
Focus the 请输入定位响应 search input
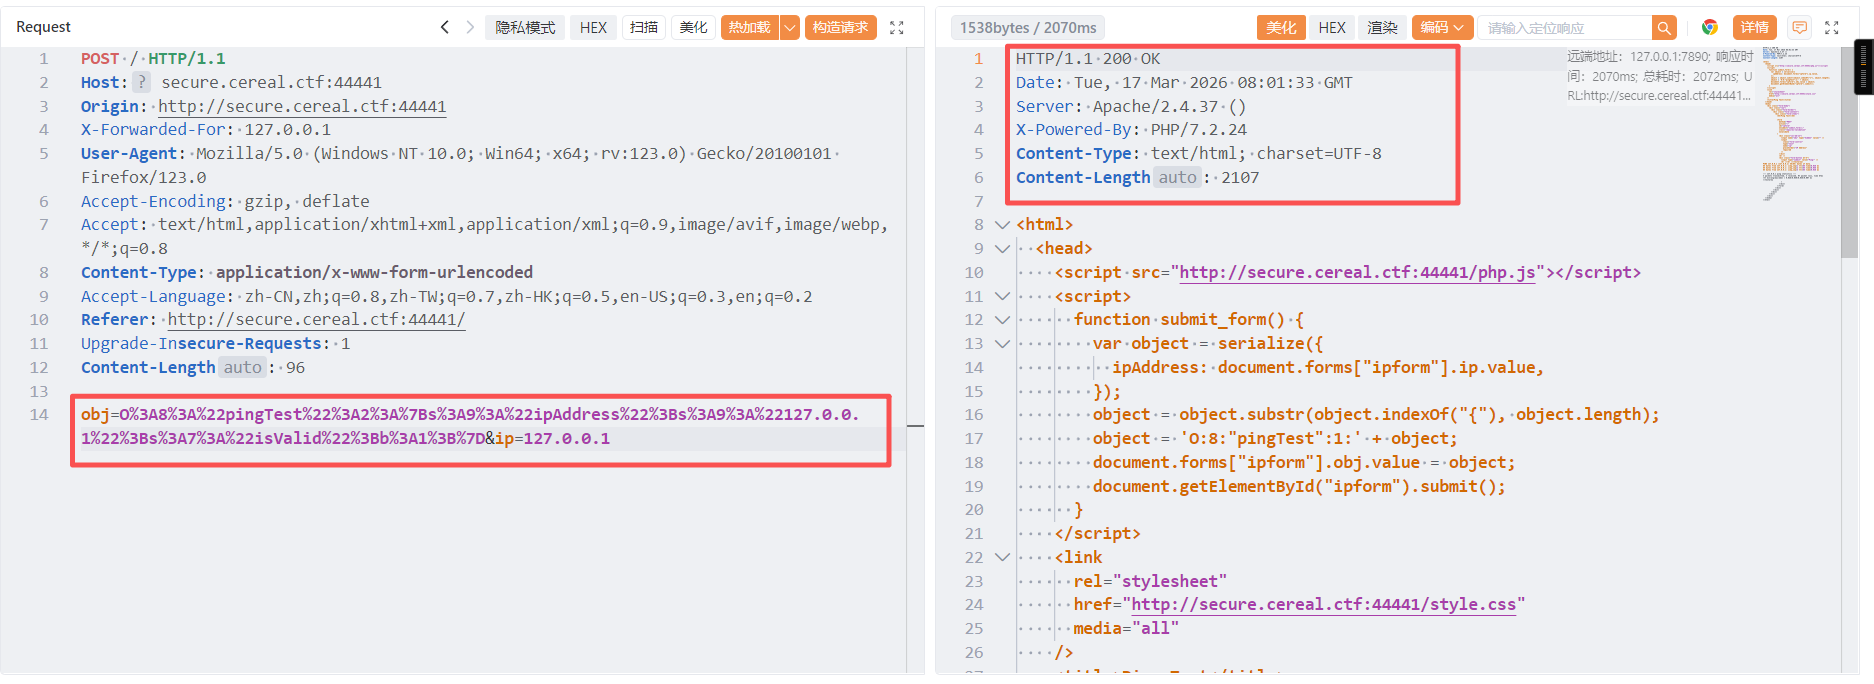click(x=1564, y=28)
